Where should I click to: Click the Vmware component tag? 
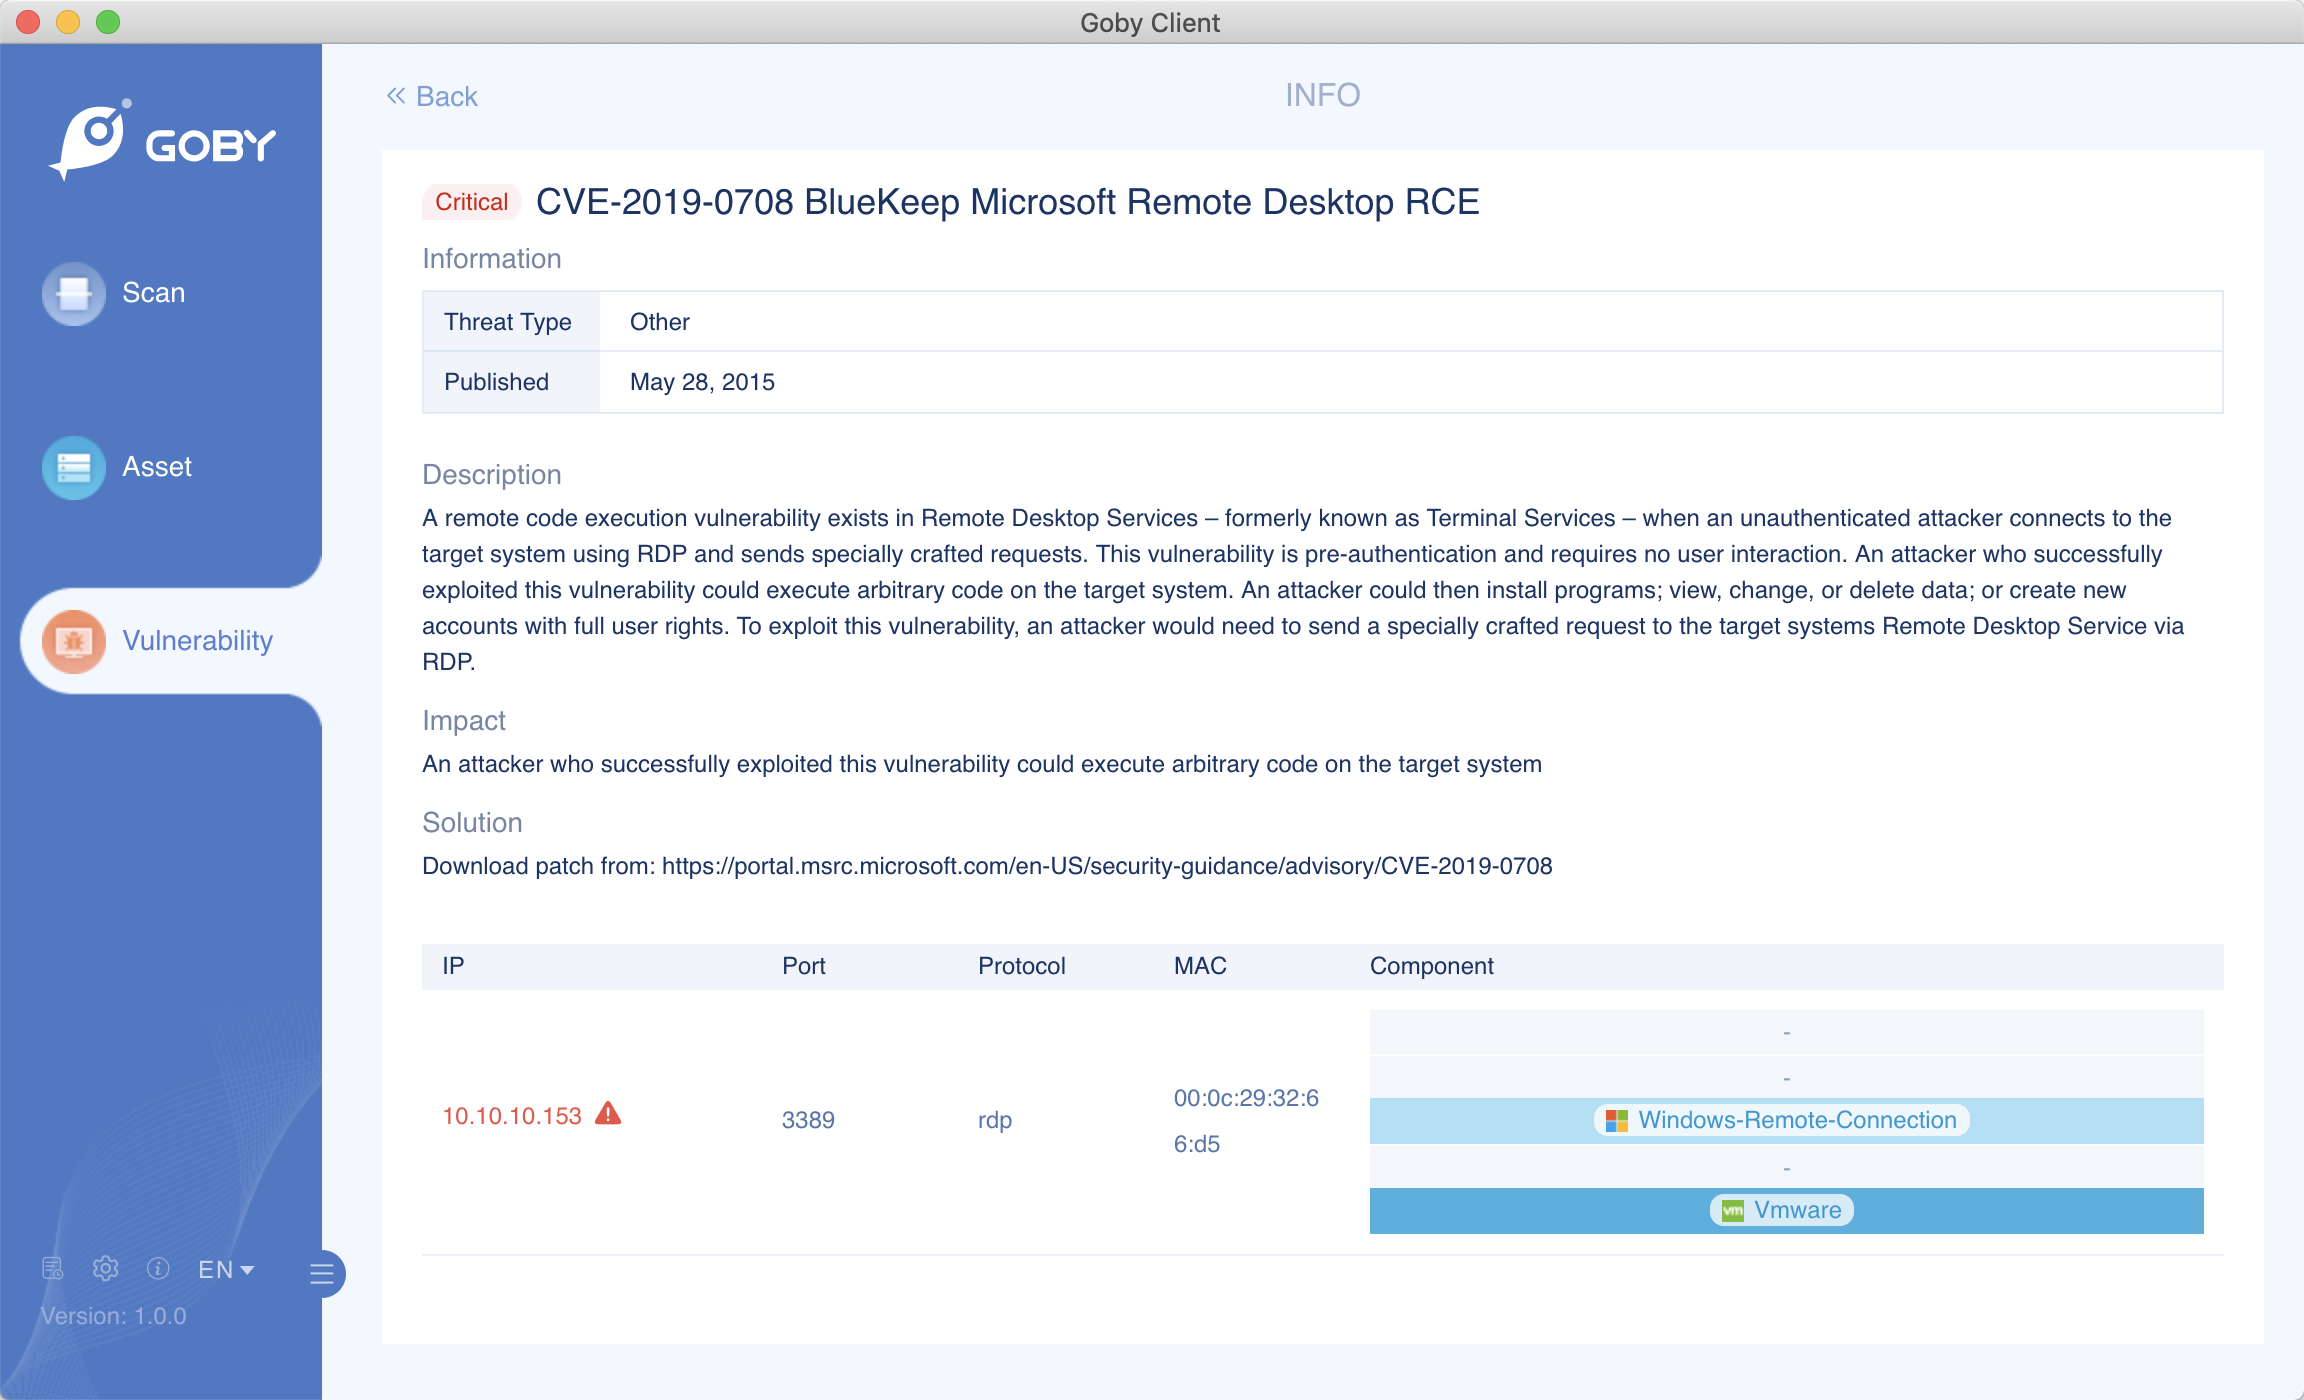point(1782,1210)
